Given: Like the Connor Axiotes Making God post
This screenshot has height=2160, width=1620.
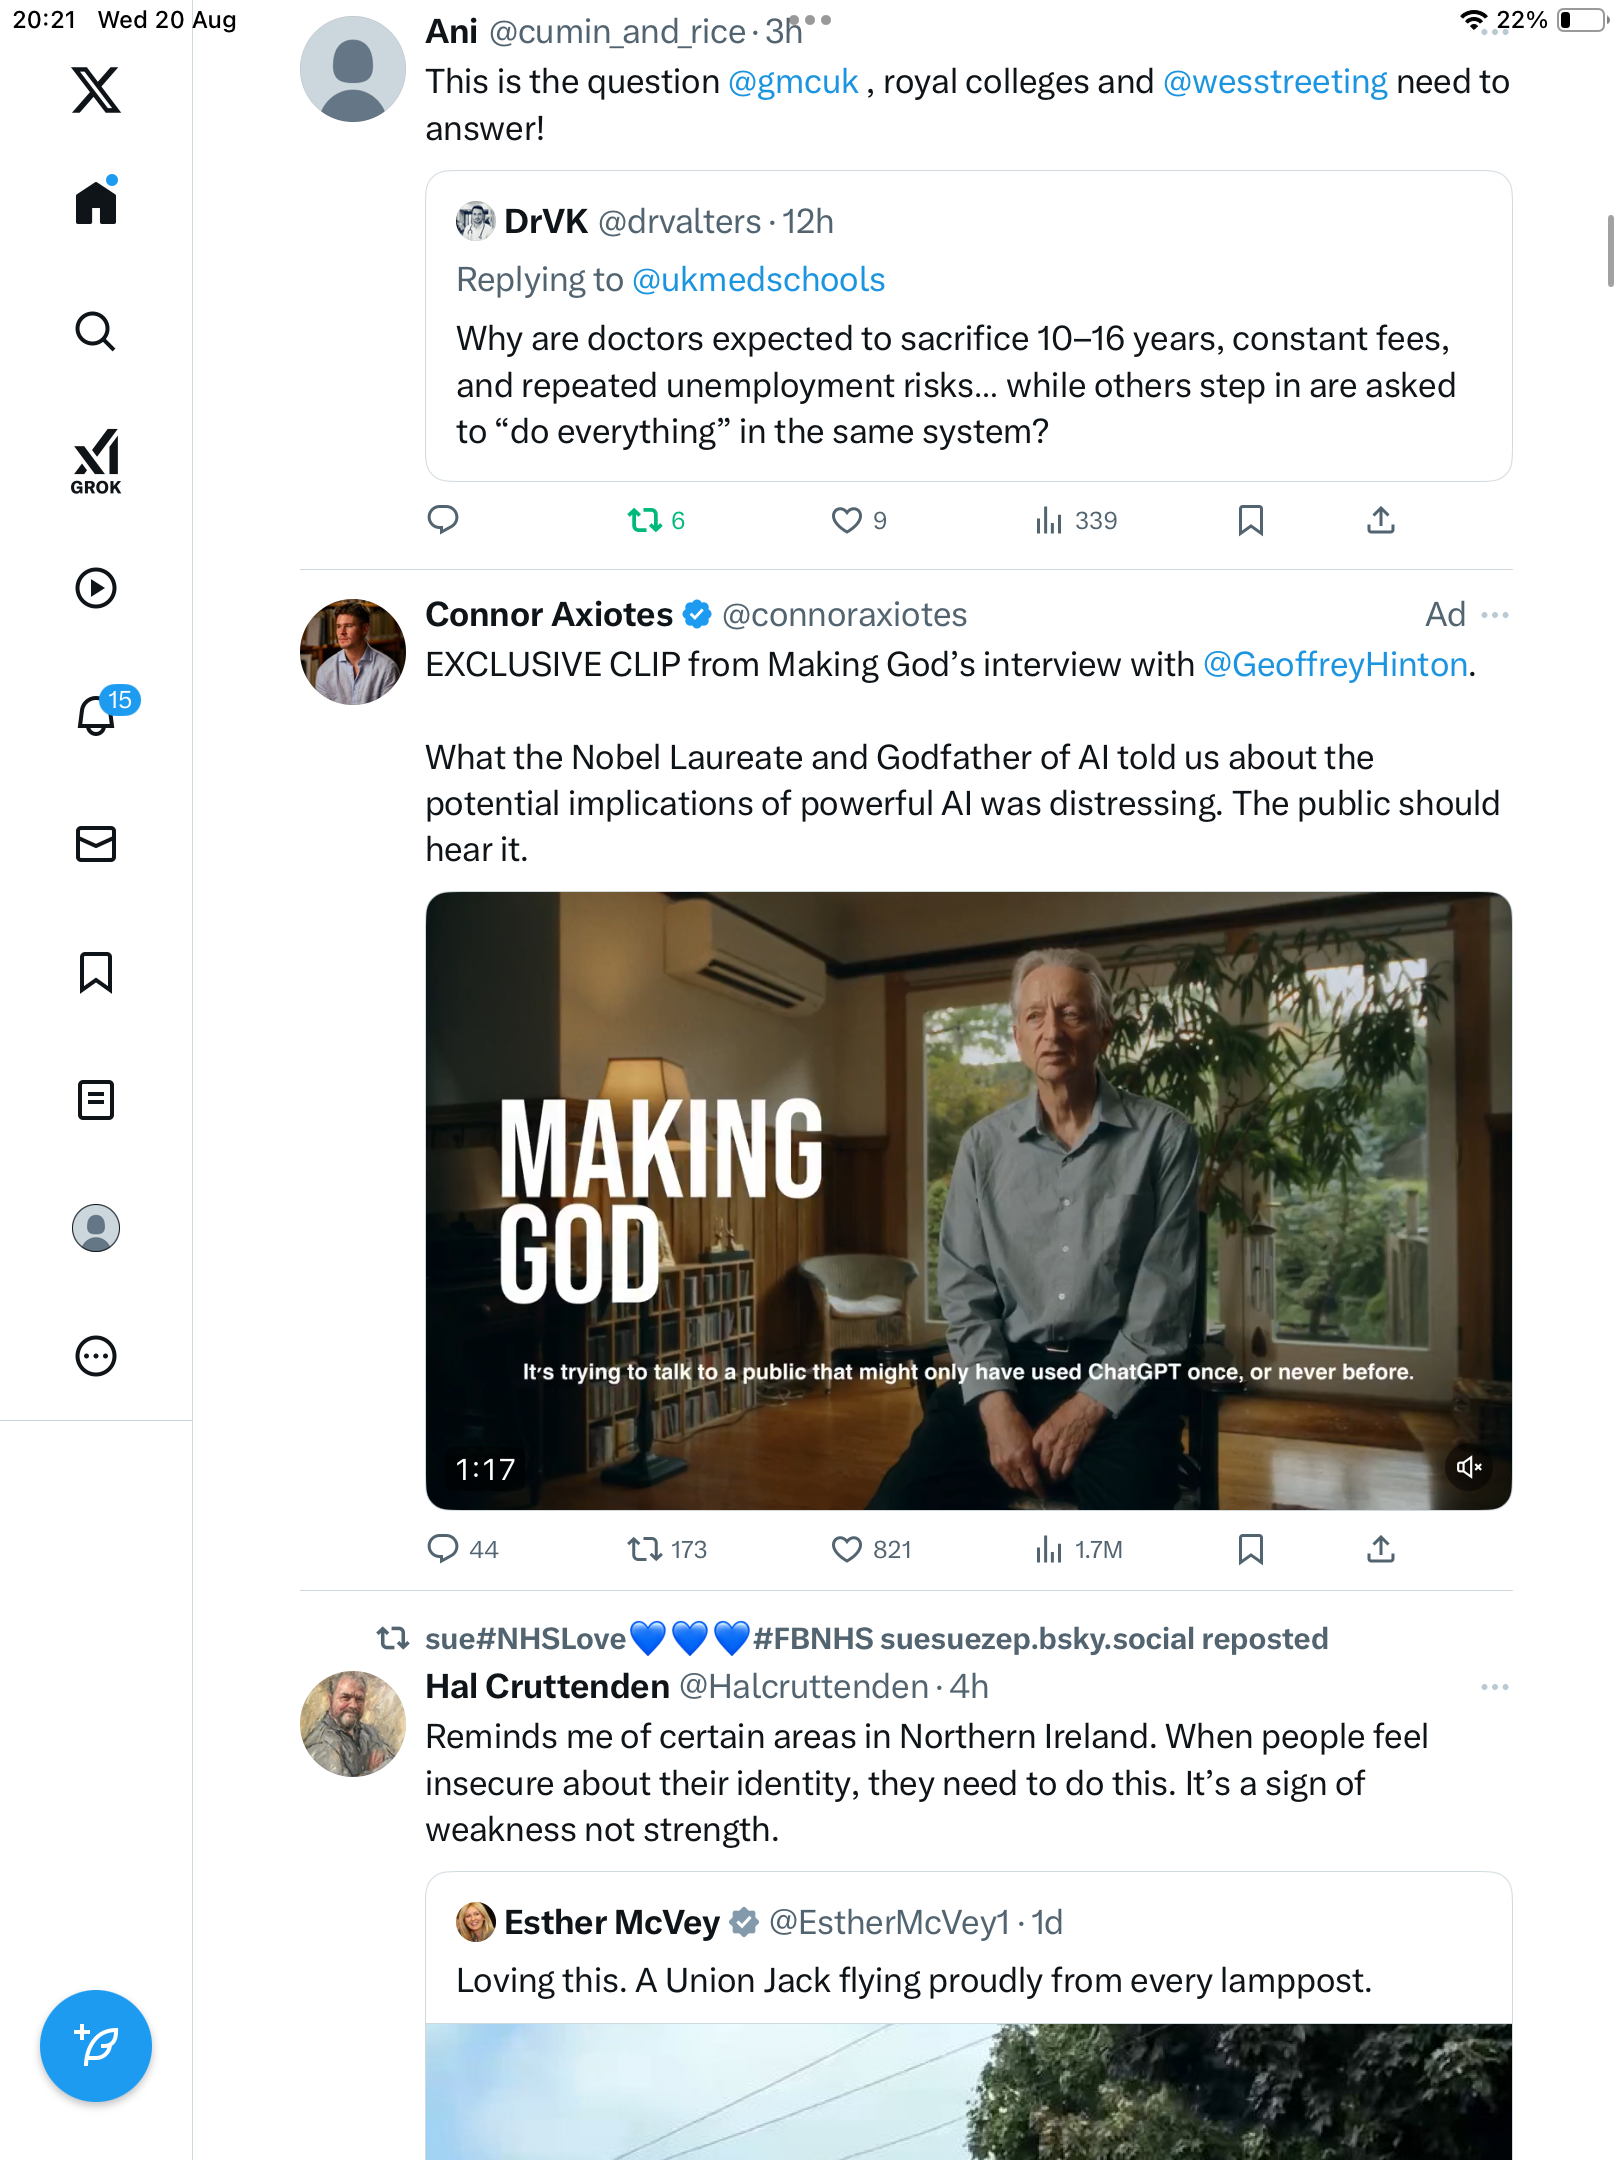Looking at the screenshot, I should [x=847, y=1549].
